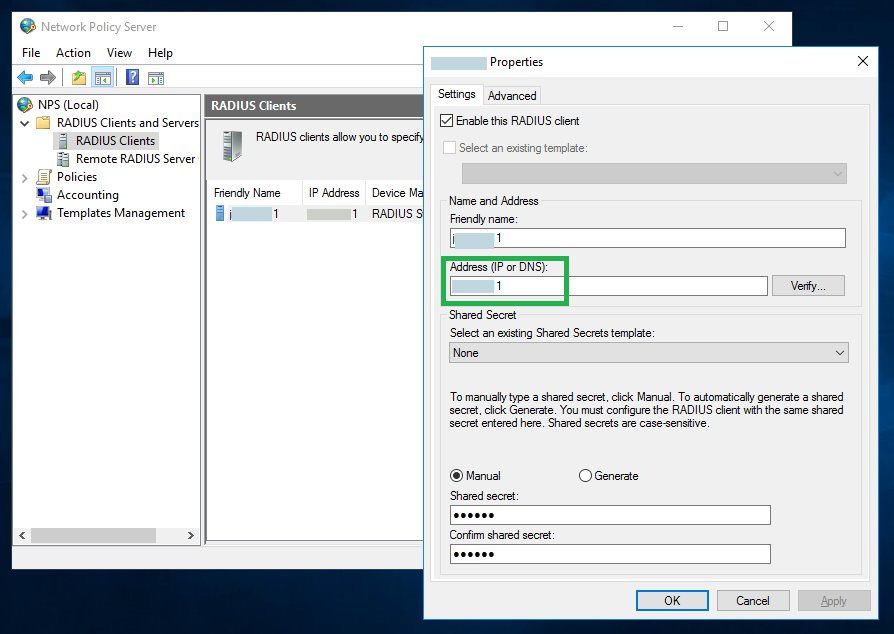The height and width of the screenshot is (634, 894).
Task: Click the Verify button
Action: coord(808,286)
